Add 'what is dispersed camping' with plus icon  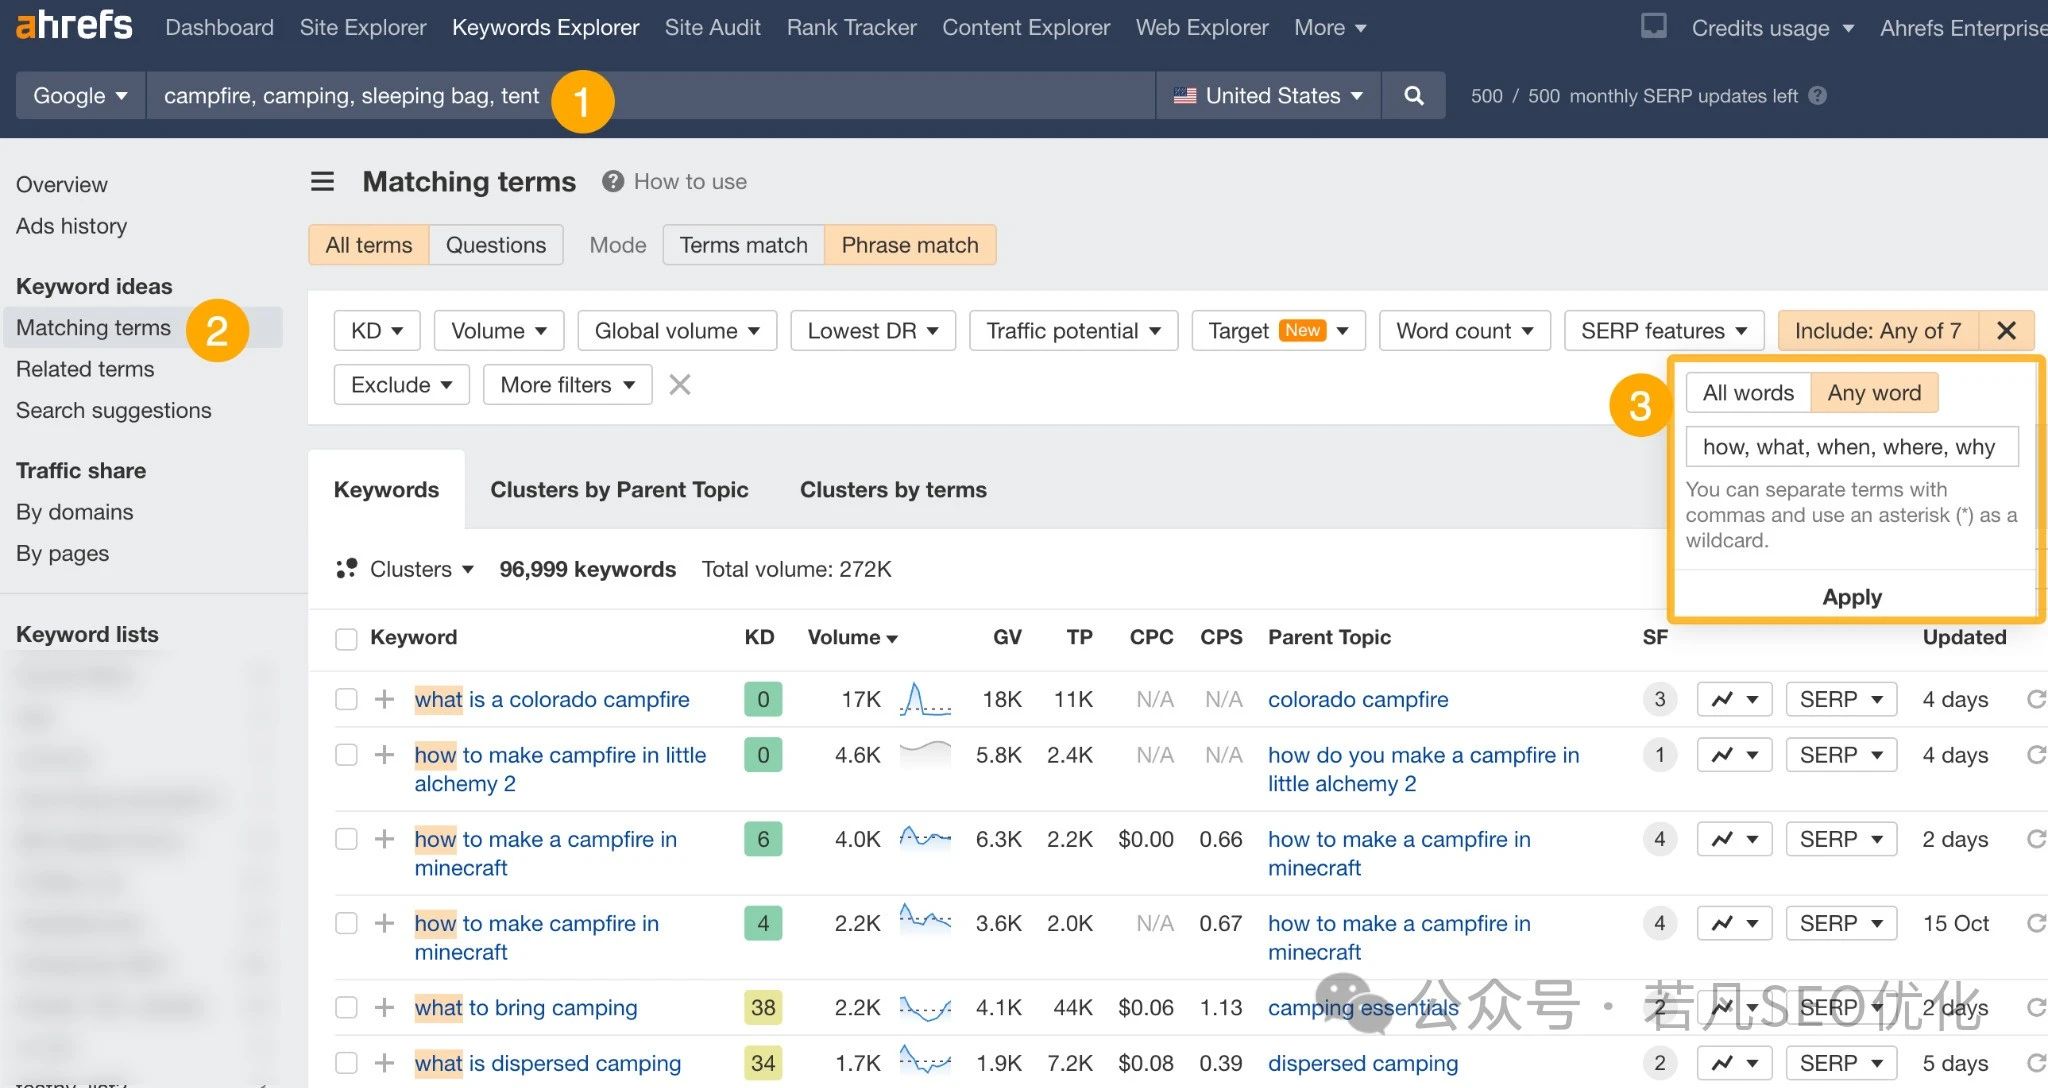pyautogui.click(x=384, y=1063)
